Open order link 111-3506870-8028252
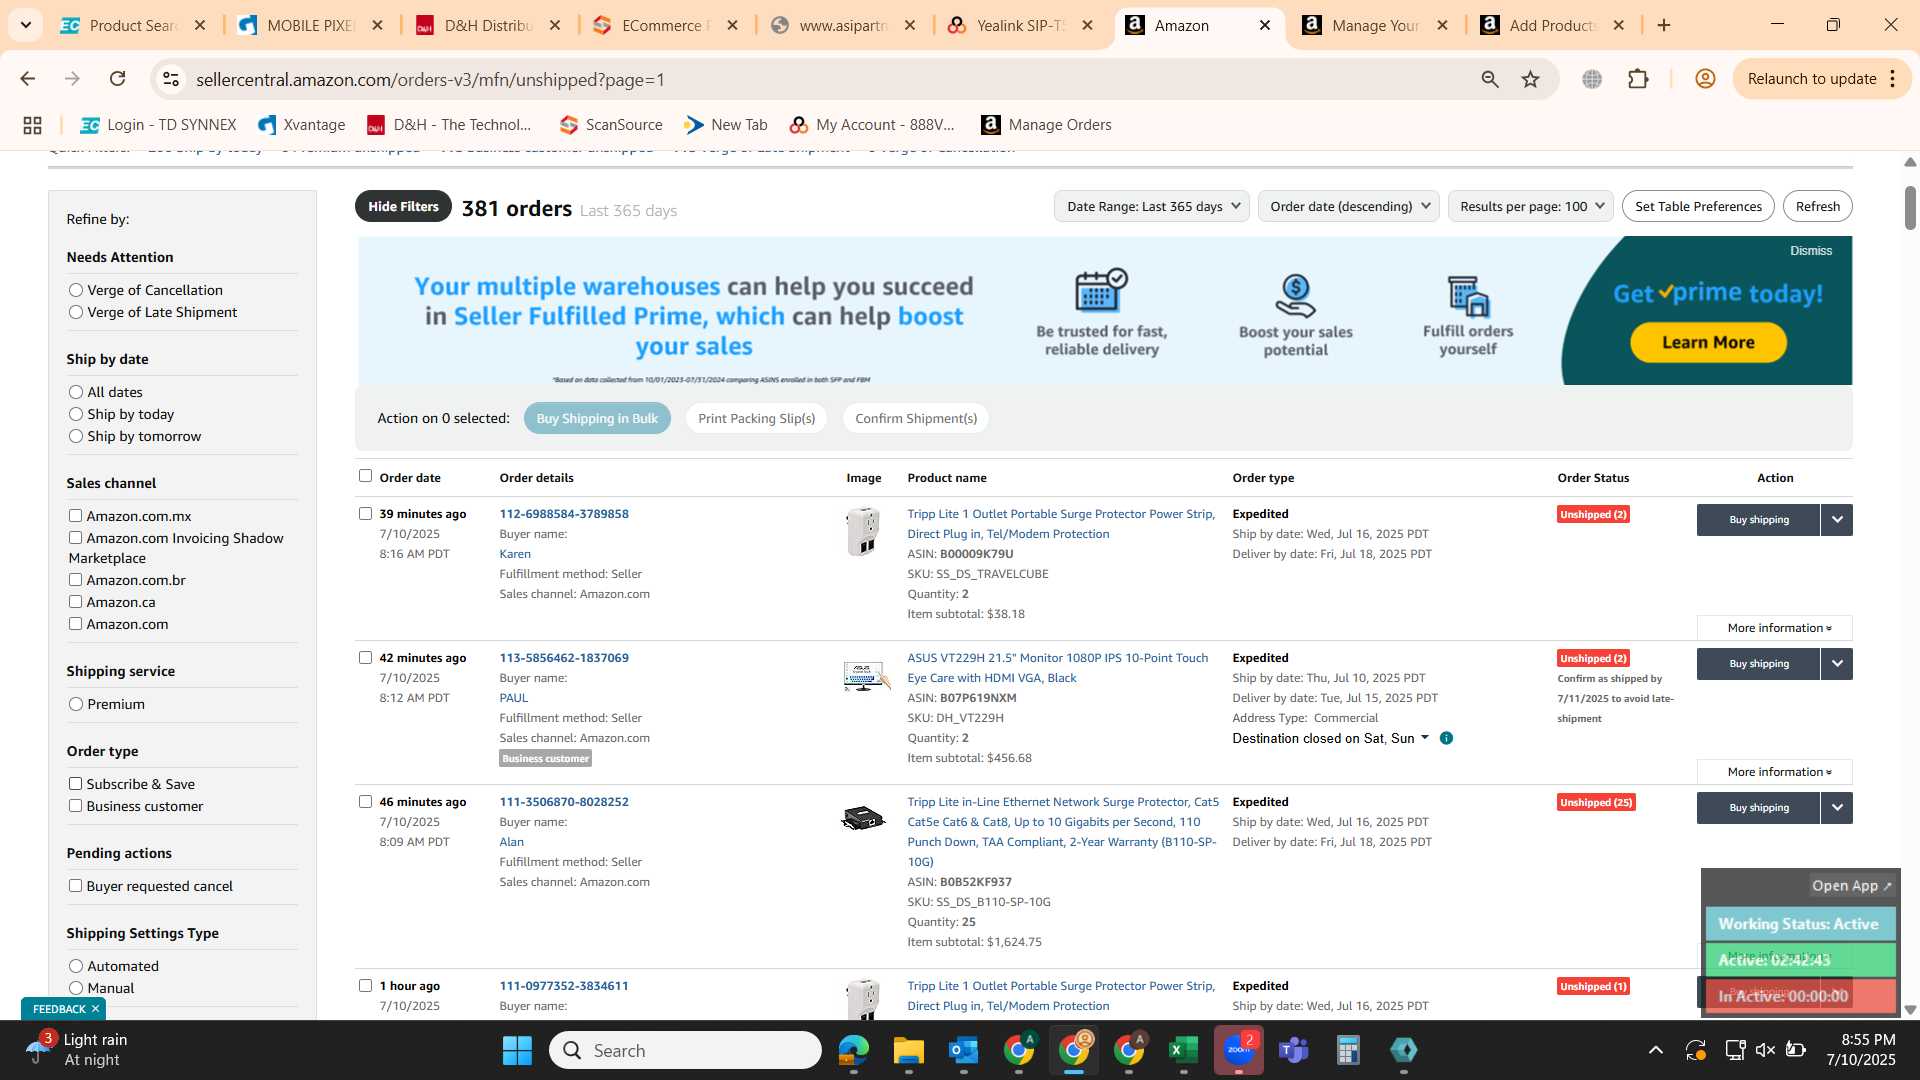The width and height of the screenshot is (1920, 1080). coord(564,802)
